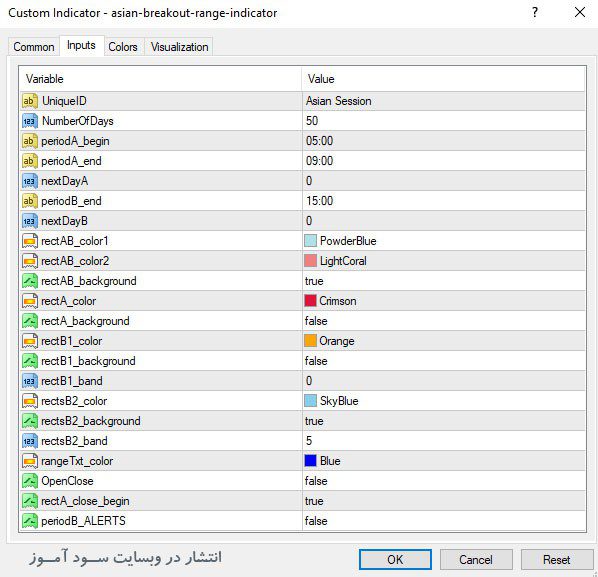The height and width of the screenshot is (577, 598).
Task: Click the string icon beside periodA_begin
Action: click(x=30, y=141)
